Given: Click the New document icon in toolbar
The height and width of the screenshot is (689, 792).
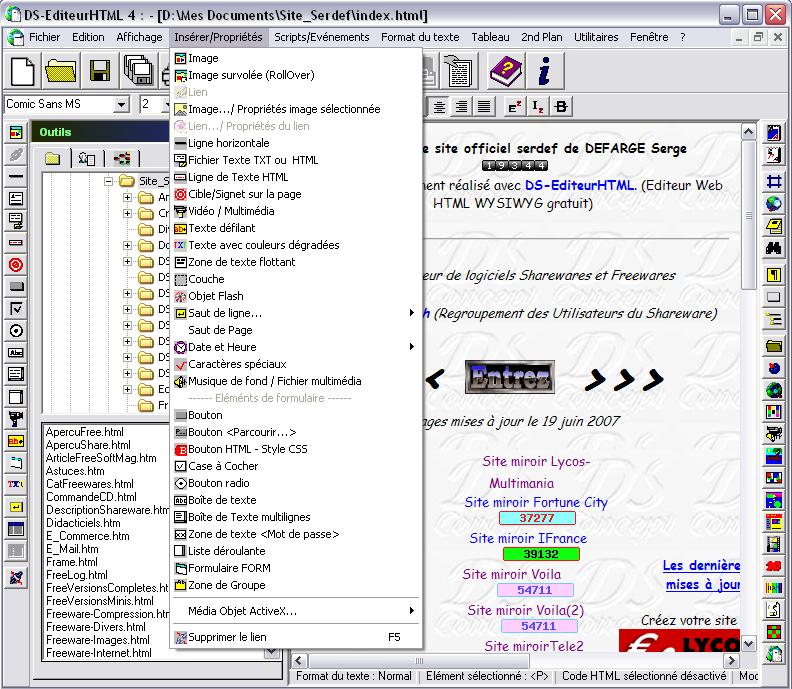Looking at the screenshot, I should [x=23, y=70].
